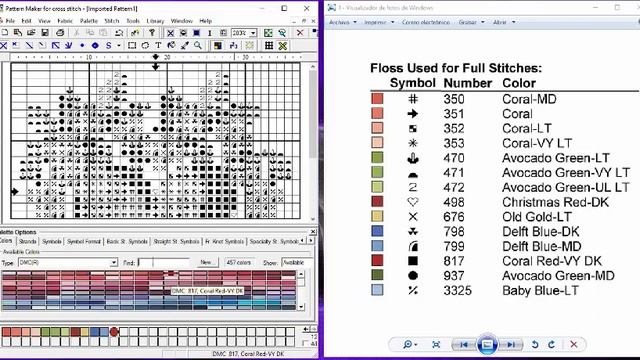Viewport: 640px width, 360px height.
Task: Open the Library menu
Action: [155, 21]
